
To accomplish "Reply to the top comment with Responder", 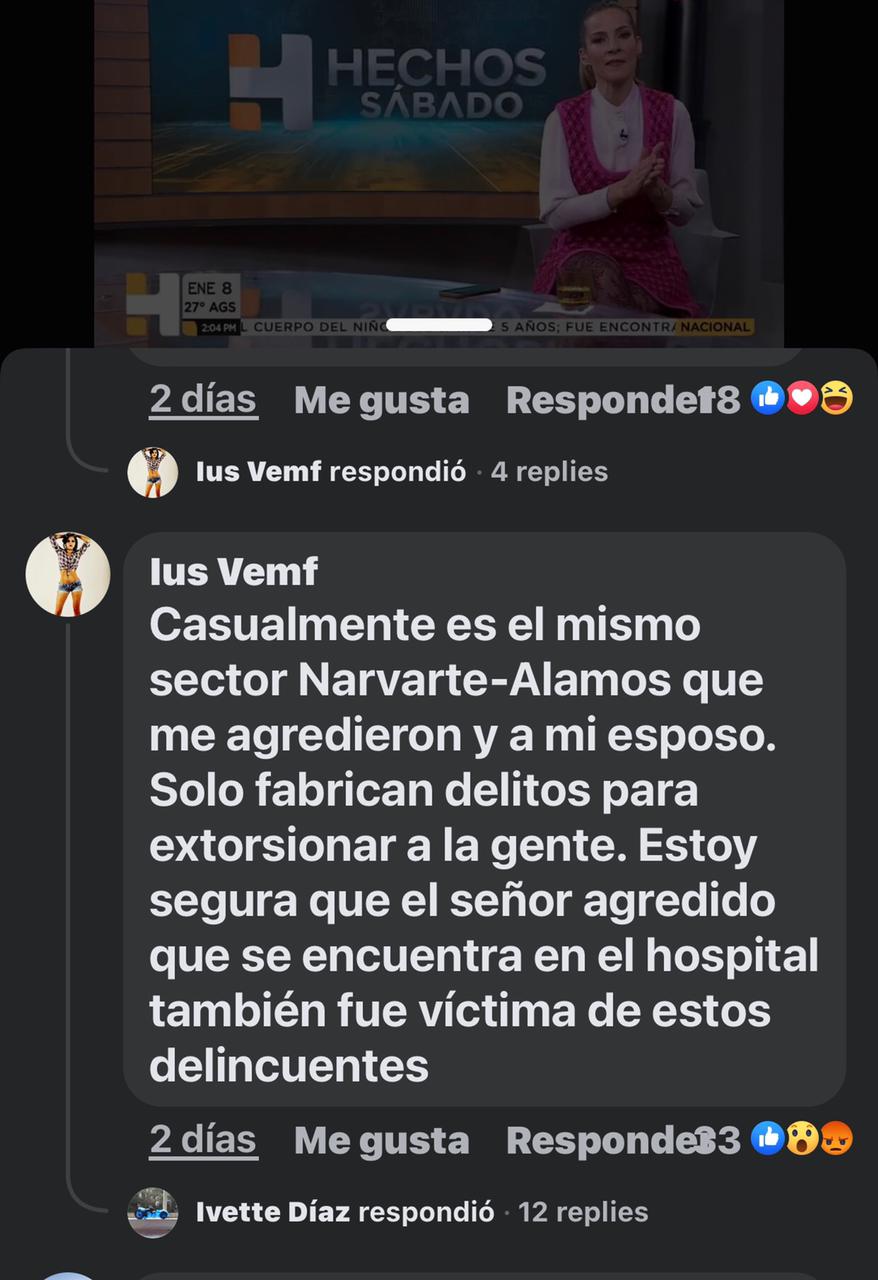I will click(x=605, y=401).
